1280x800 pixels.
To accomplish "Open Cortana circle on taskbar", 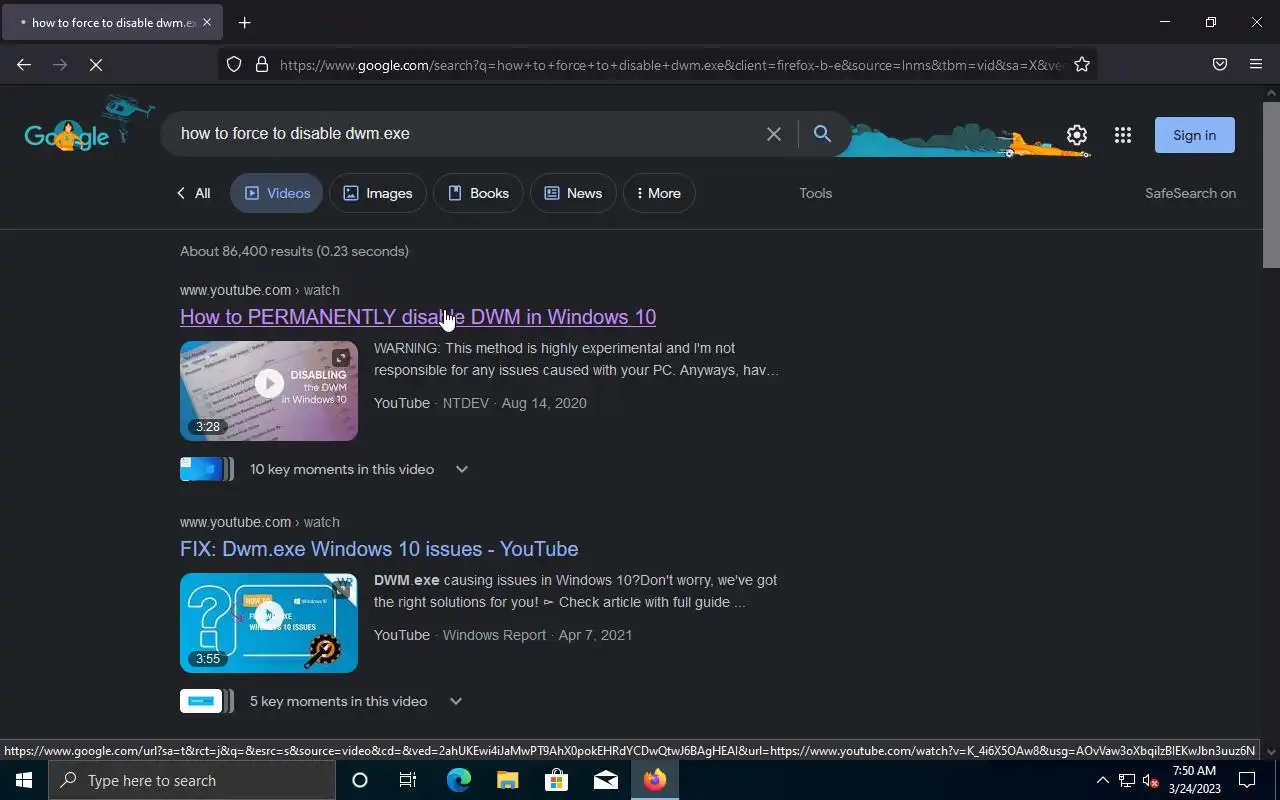I will [360, 780].
